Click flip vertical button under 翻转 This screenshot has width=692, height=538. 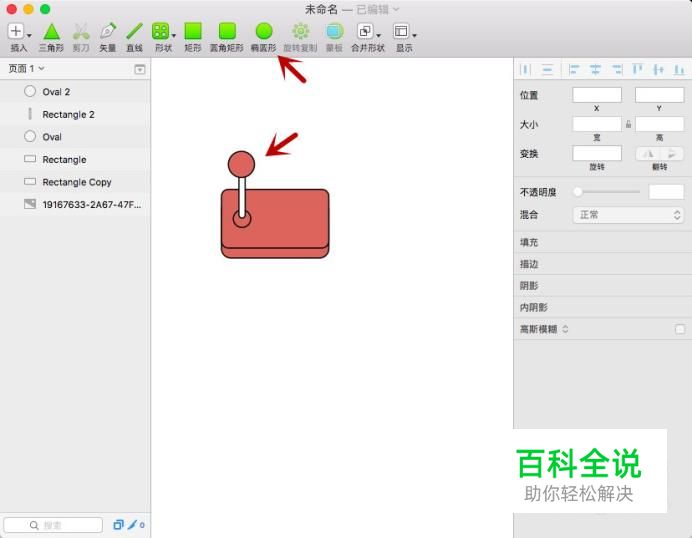click(x=672, y=154)
